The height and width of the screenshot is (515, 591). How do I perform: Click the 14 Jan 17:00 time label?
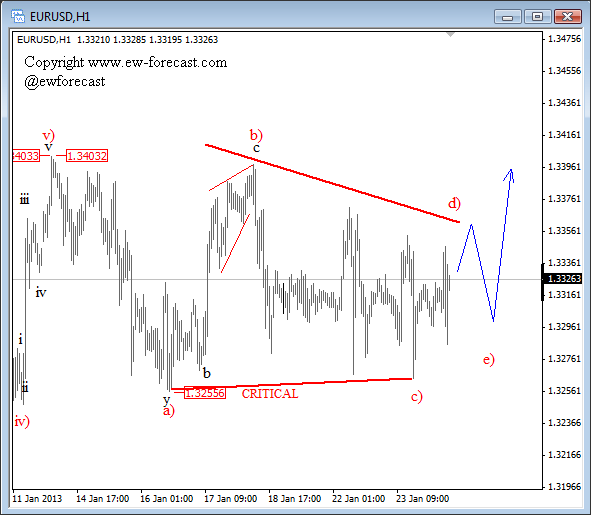click(x=103, y=499)
